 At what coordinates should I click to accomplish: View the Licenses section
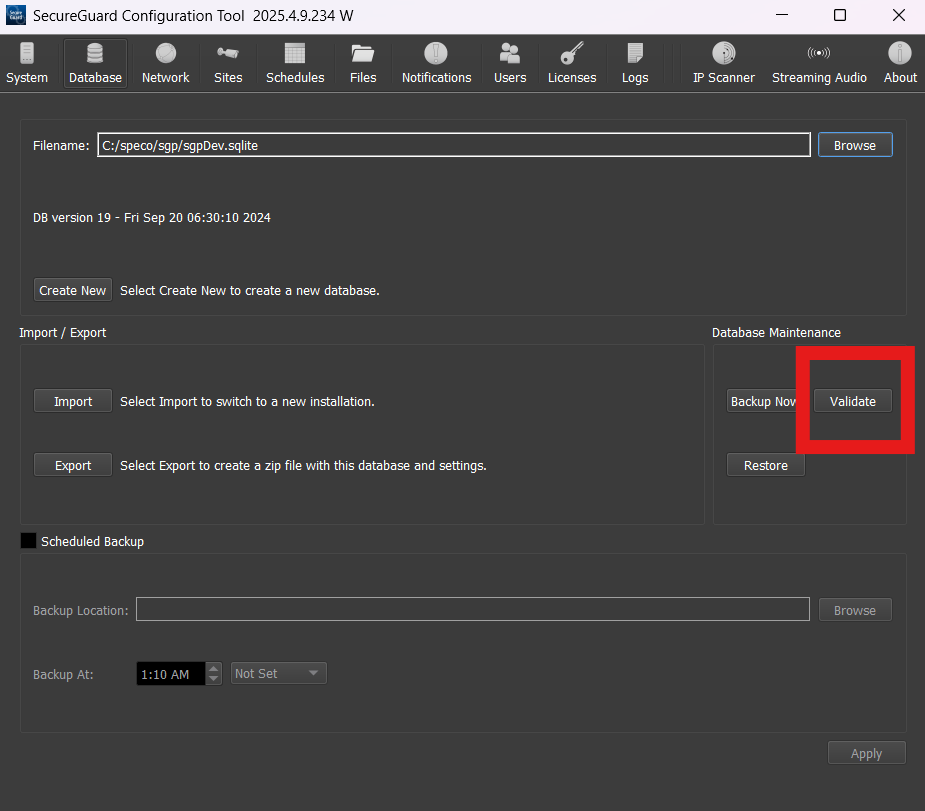coord(571,62)
